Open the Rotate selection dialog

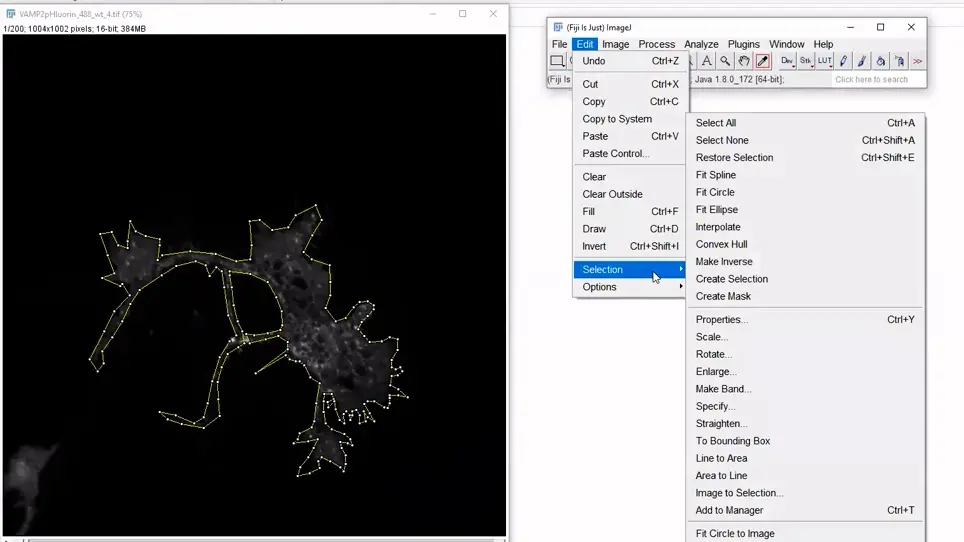pyautogui.click(x=805, y=354)
